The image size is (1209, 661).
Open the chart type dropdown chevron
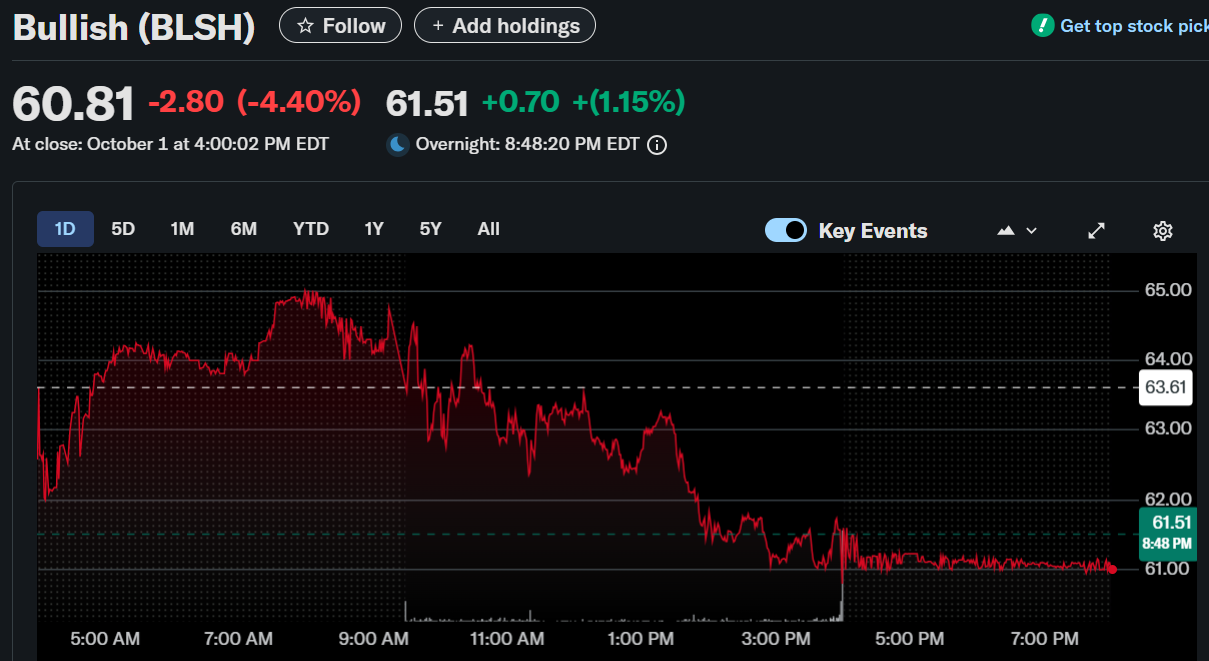tap(1032, 231)
